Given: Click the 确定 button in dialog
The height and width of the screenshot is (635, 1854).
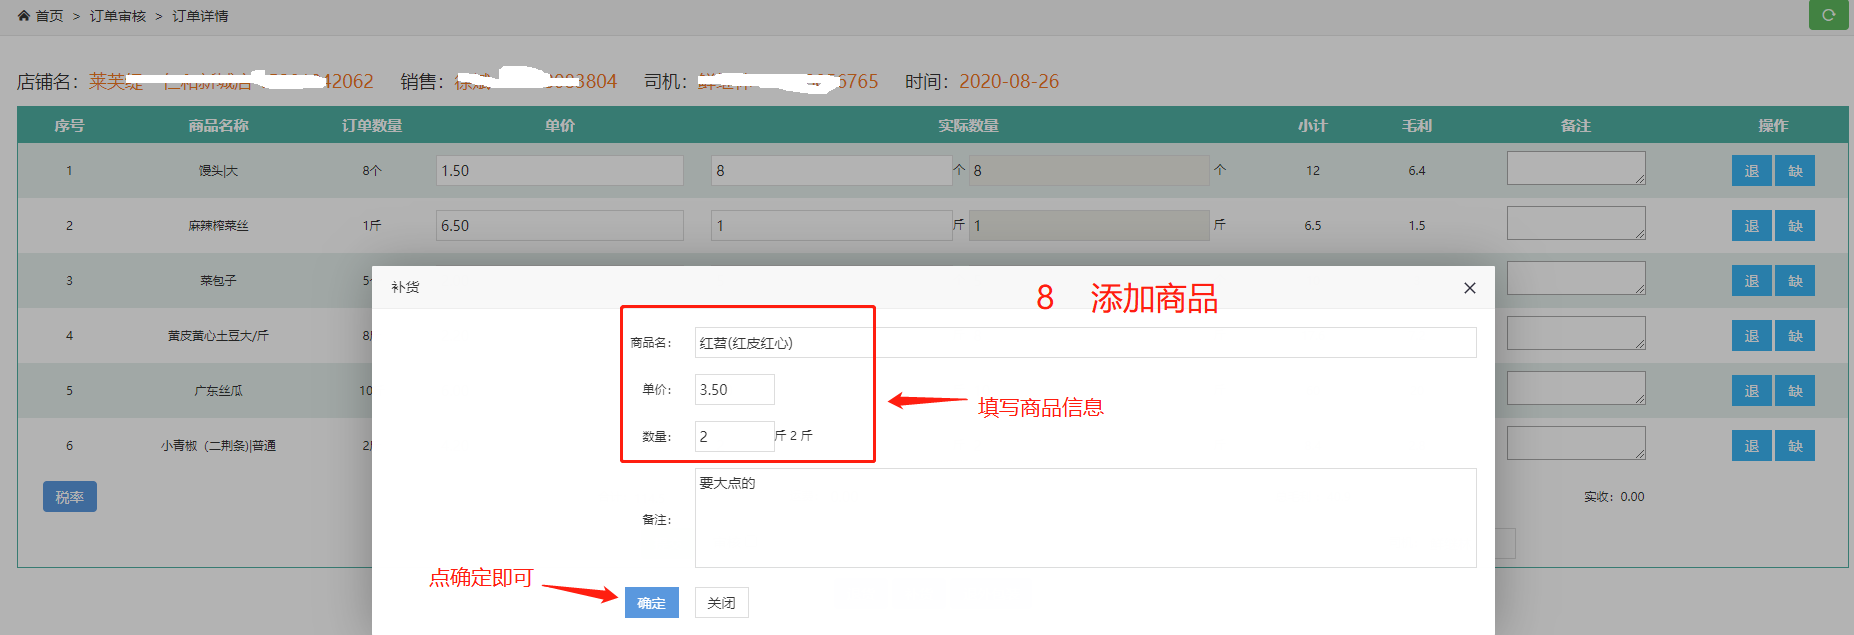Looking at the screenshot, I should point(651,603).
